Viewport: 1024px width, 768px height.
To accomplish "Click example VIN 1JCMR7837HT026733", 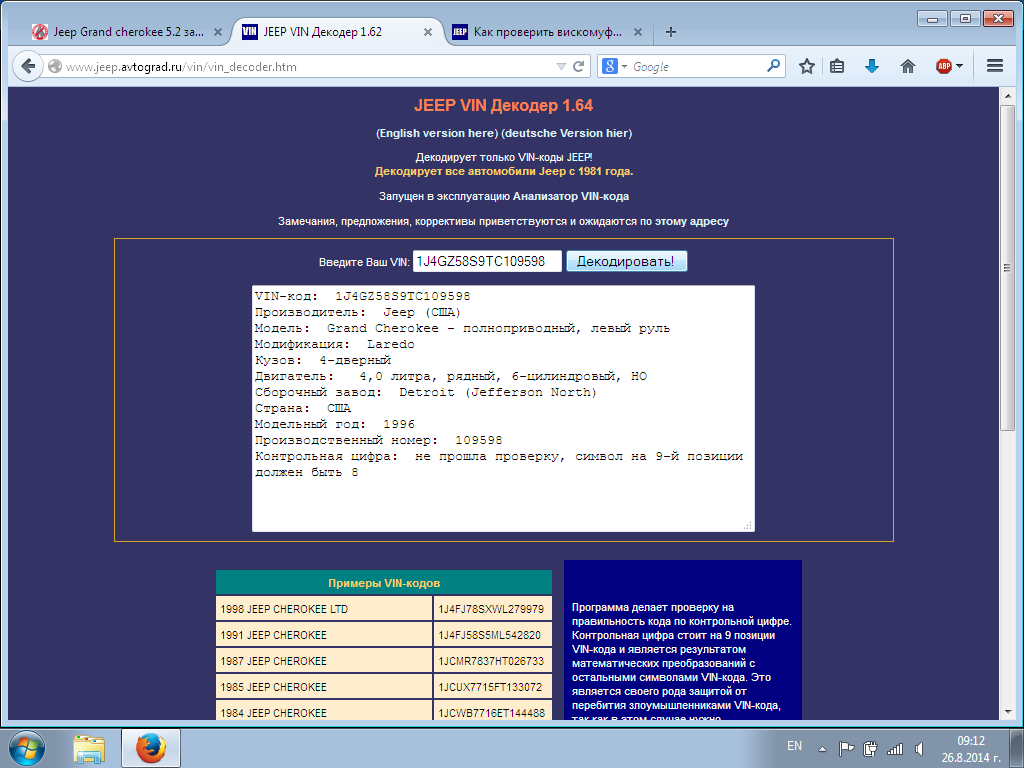I will (491, 662).
